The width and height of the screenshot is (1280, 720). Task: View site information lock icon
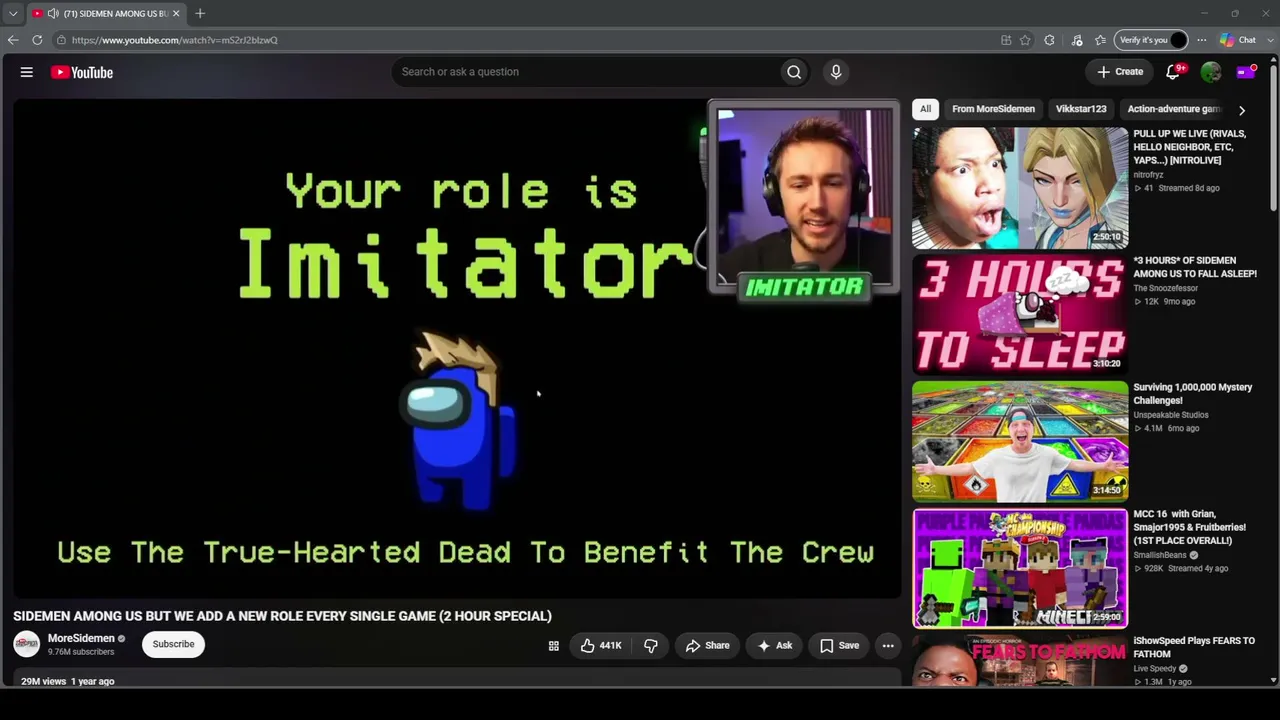point(61,40)
